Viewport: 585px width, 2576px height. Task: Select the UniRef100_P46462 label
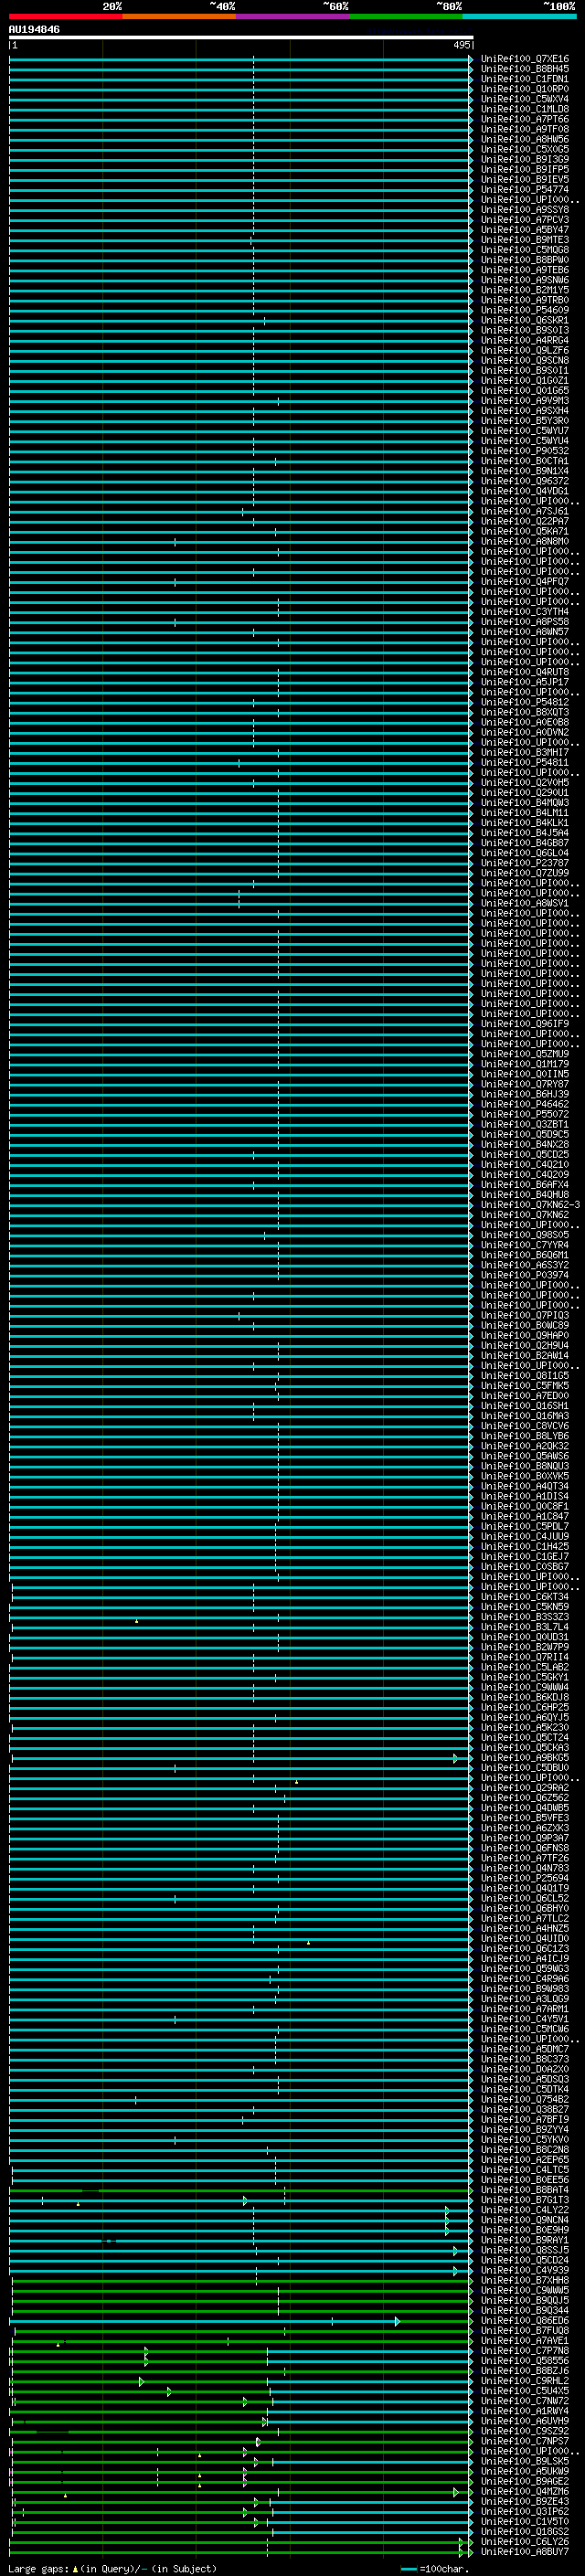[525, 1104]
